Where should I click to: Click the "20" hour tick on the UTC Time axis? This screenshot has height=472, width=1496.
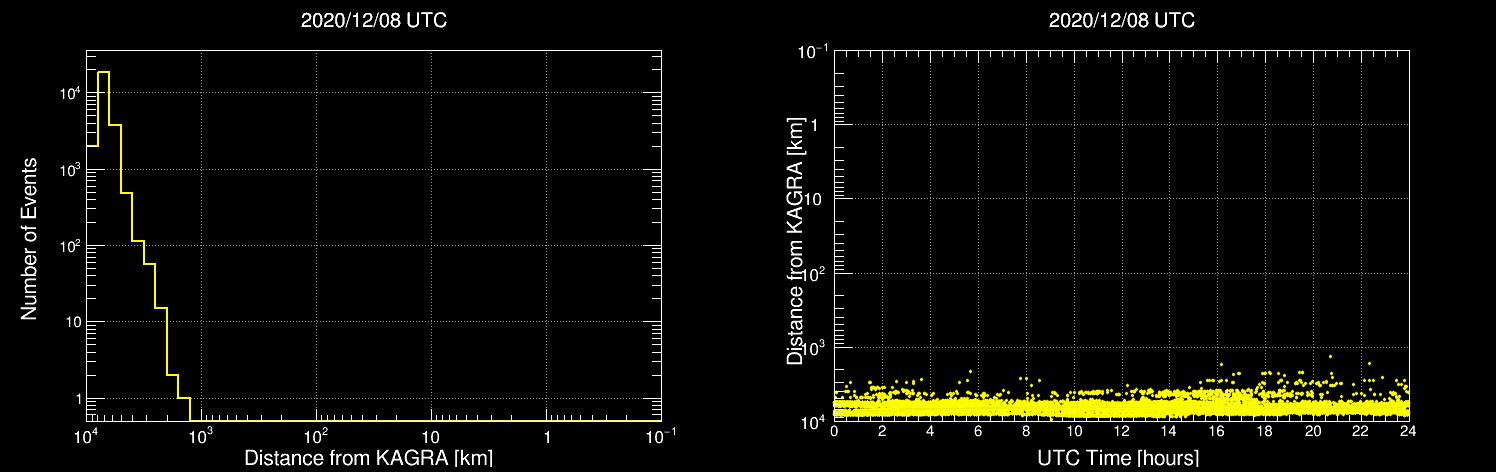pos(1313,432)
